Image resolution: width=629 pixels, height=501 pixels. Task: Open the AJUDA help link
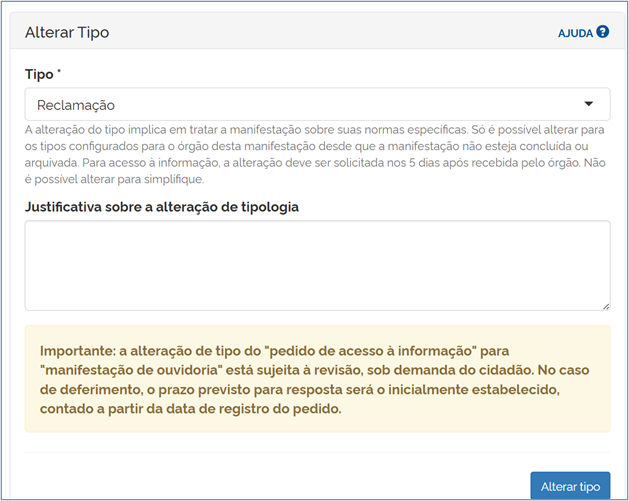click(x=575, y=33)
